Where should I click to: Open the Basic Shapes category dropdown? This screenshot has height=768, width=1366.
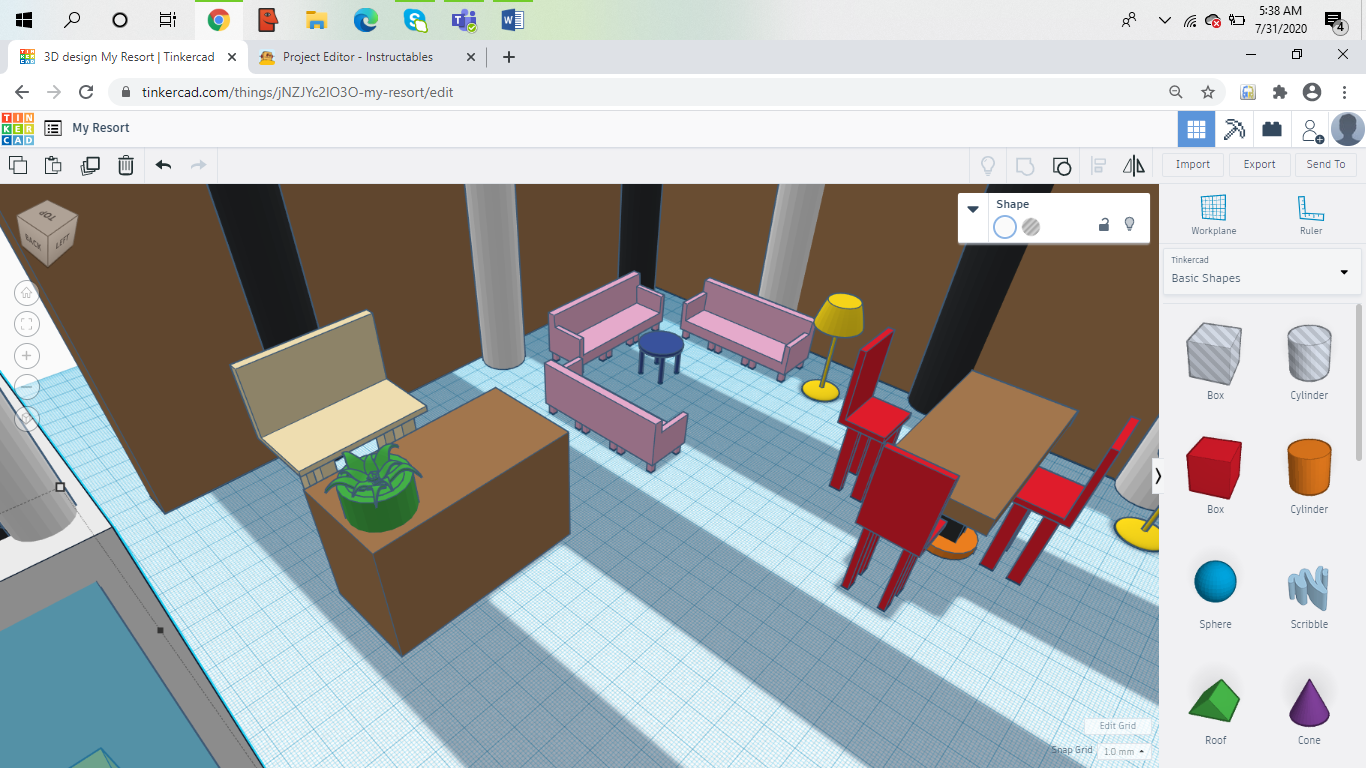(1261, 271)
